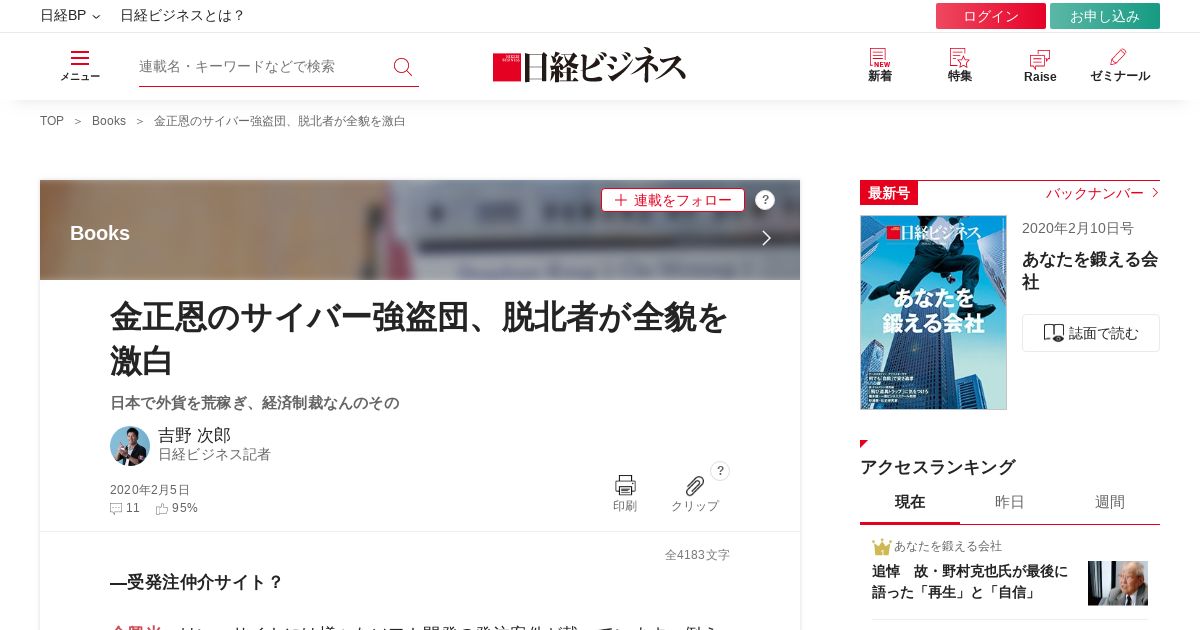Open help icon above クリップ
Image resolution: width=1200 pixels, height=630 pixels.
tap(720, 471)
